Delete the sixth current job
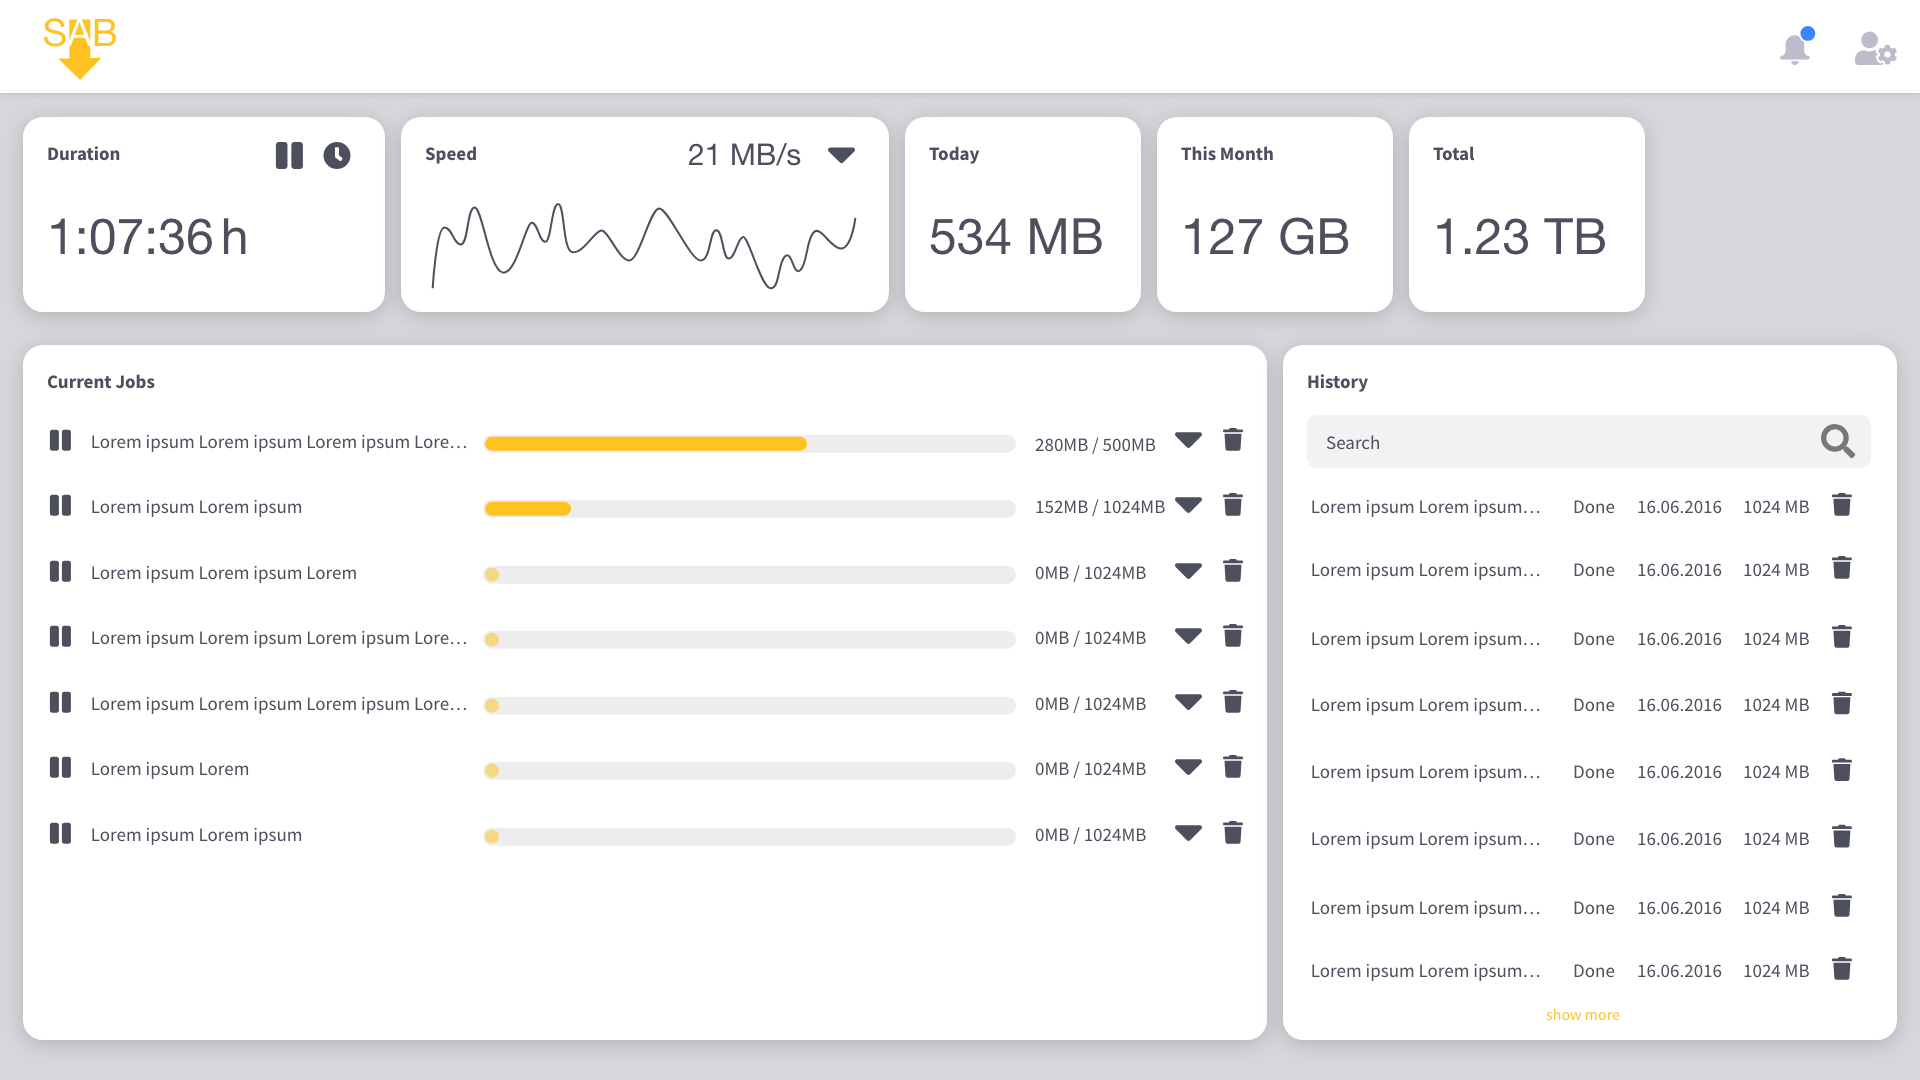The height and width of the screenshot is (1080, 1920). [x=1233, y=766]
